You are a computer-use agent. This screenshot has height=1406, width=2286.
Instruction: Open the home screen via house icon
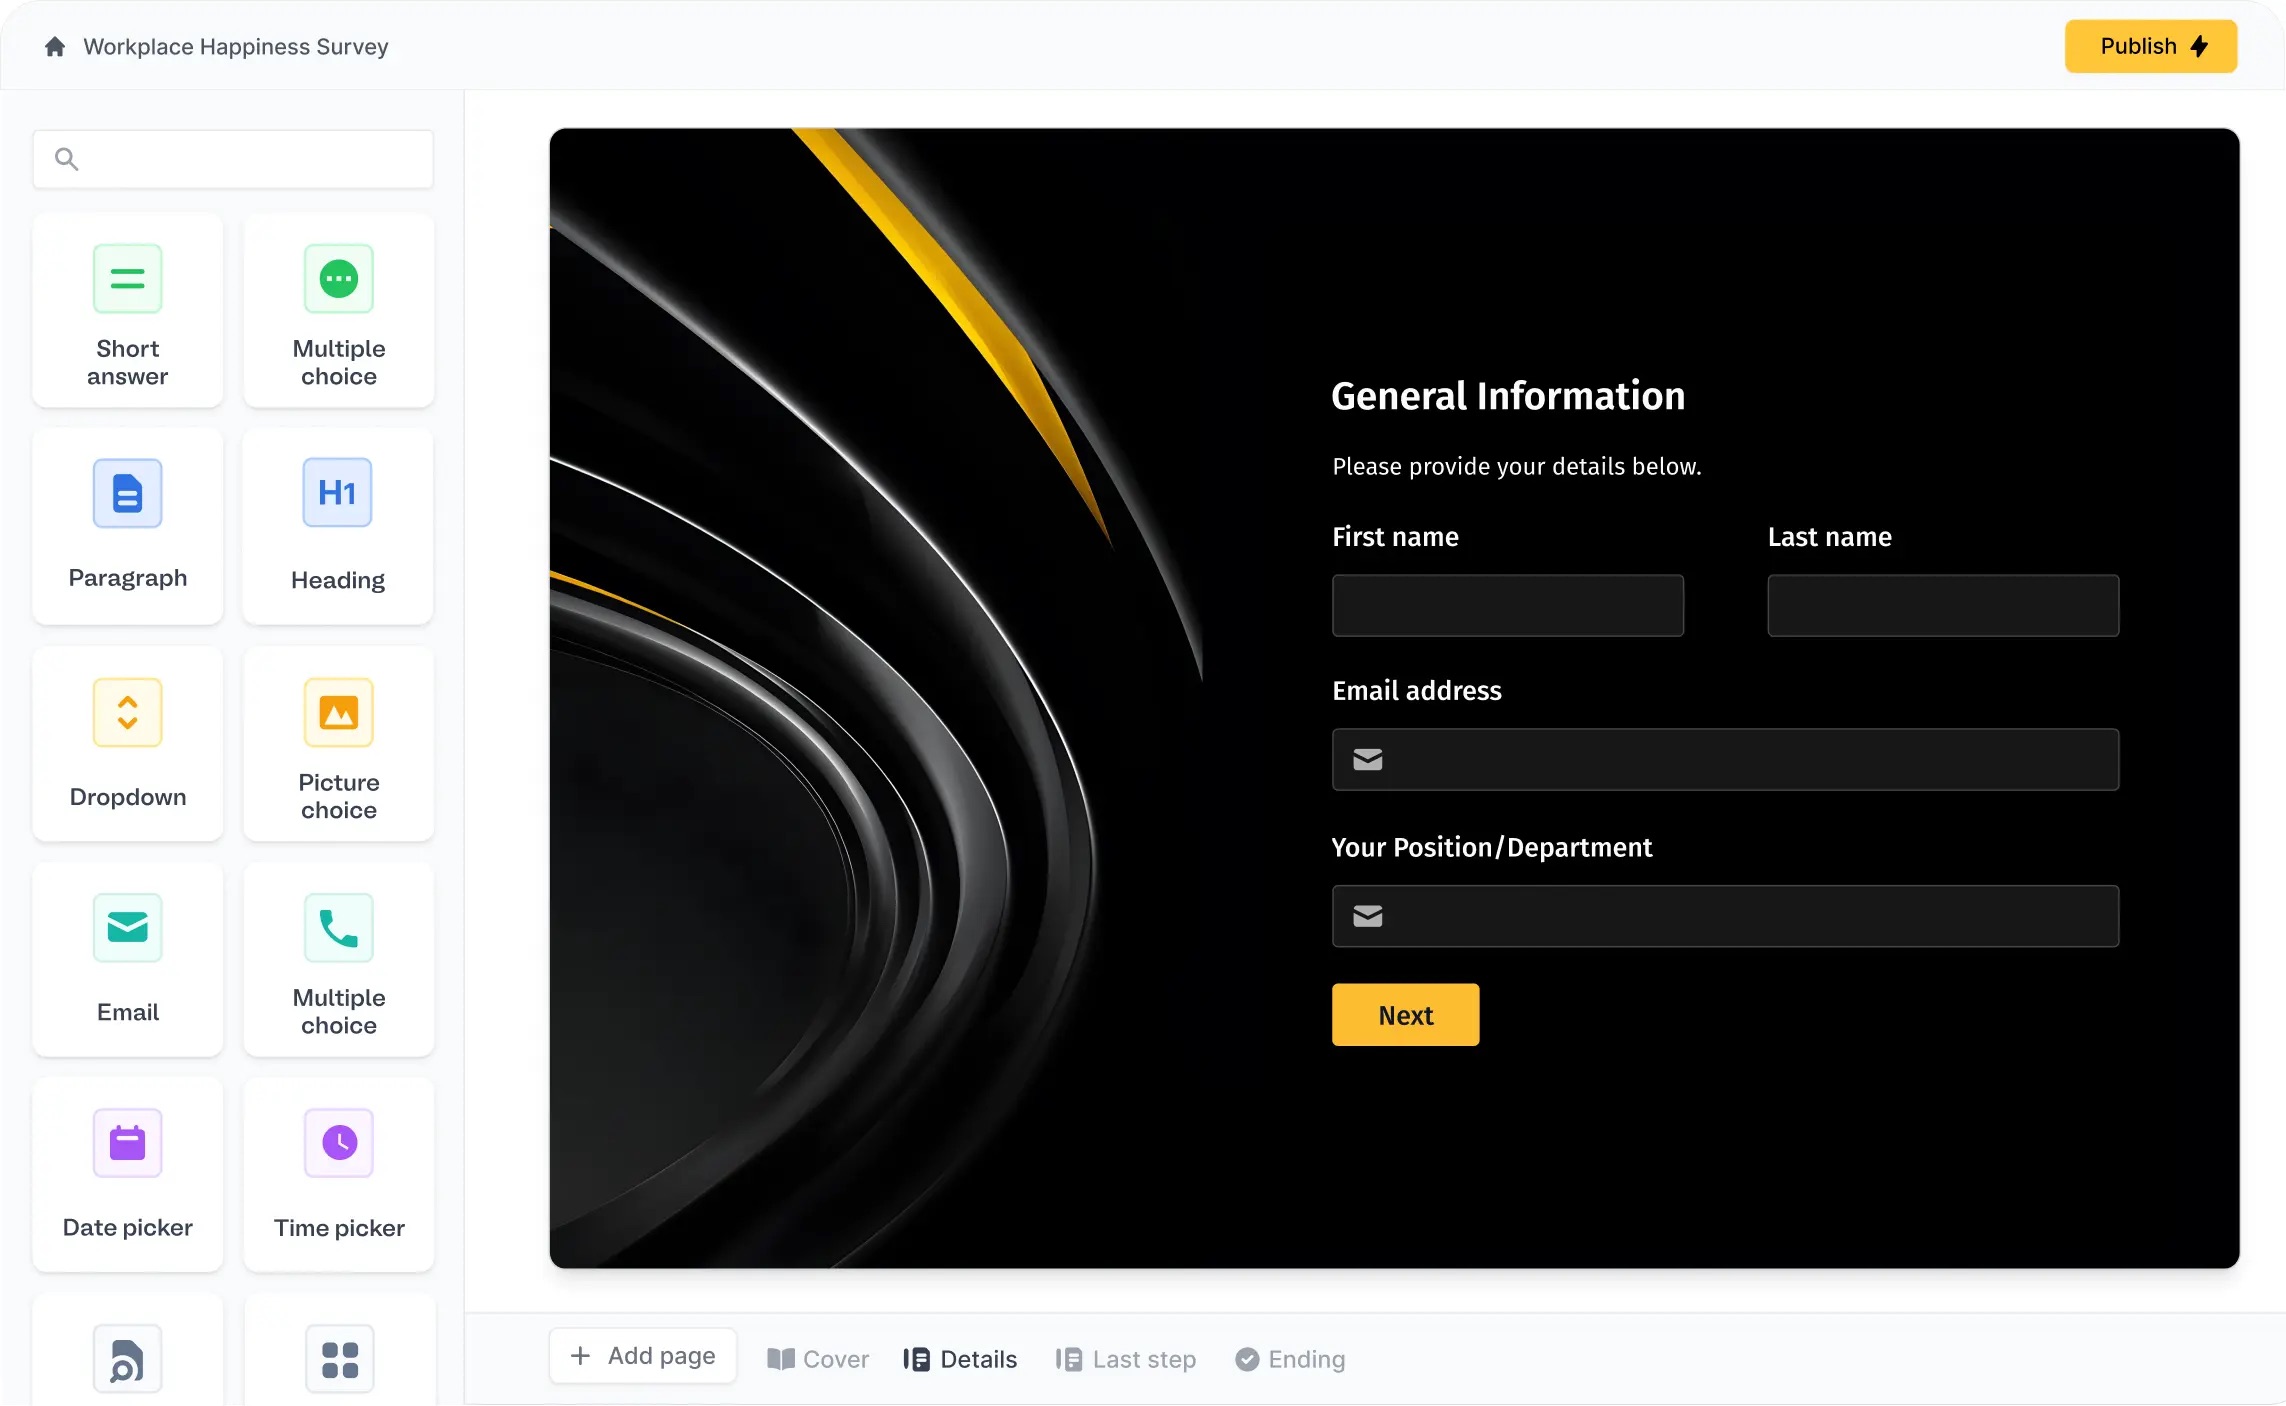pyautogui.click(x=55, y=46)
